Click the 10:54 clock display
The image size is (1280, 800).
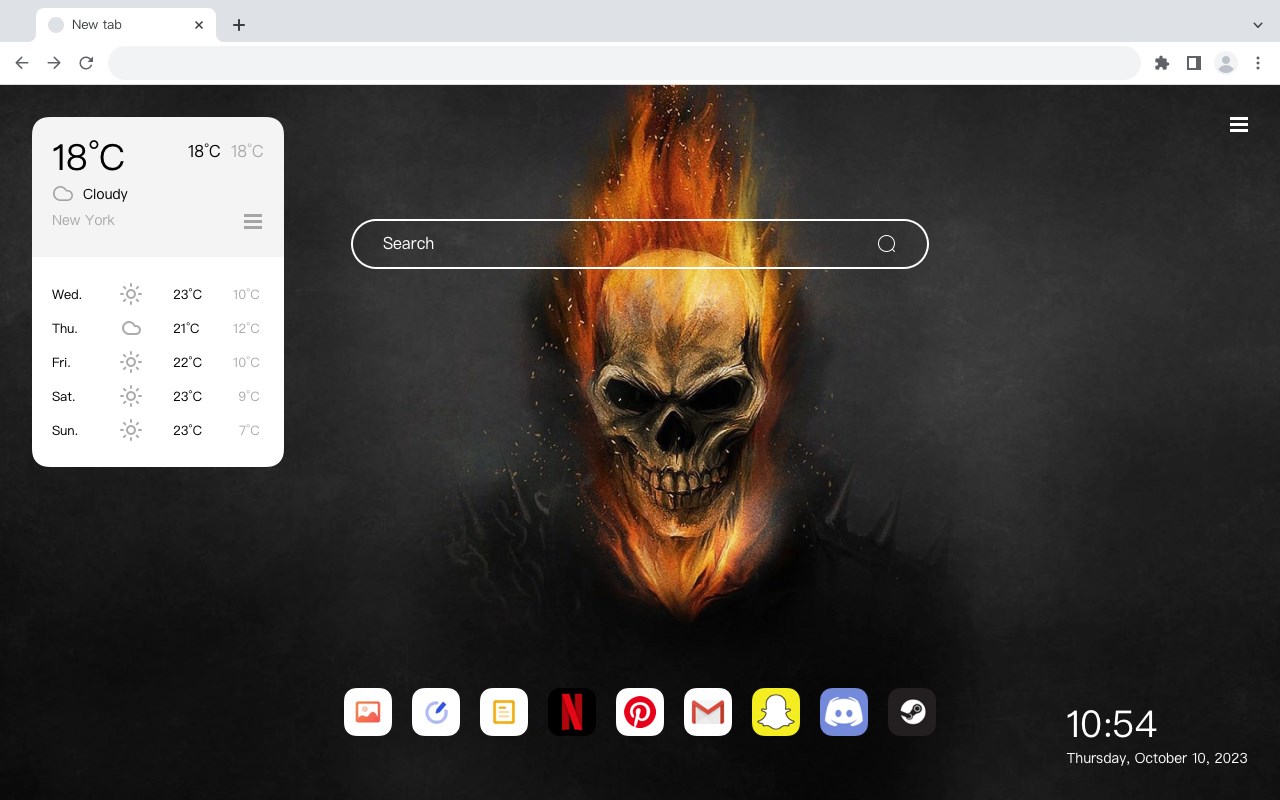(x=1111, y=724)
